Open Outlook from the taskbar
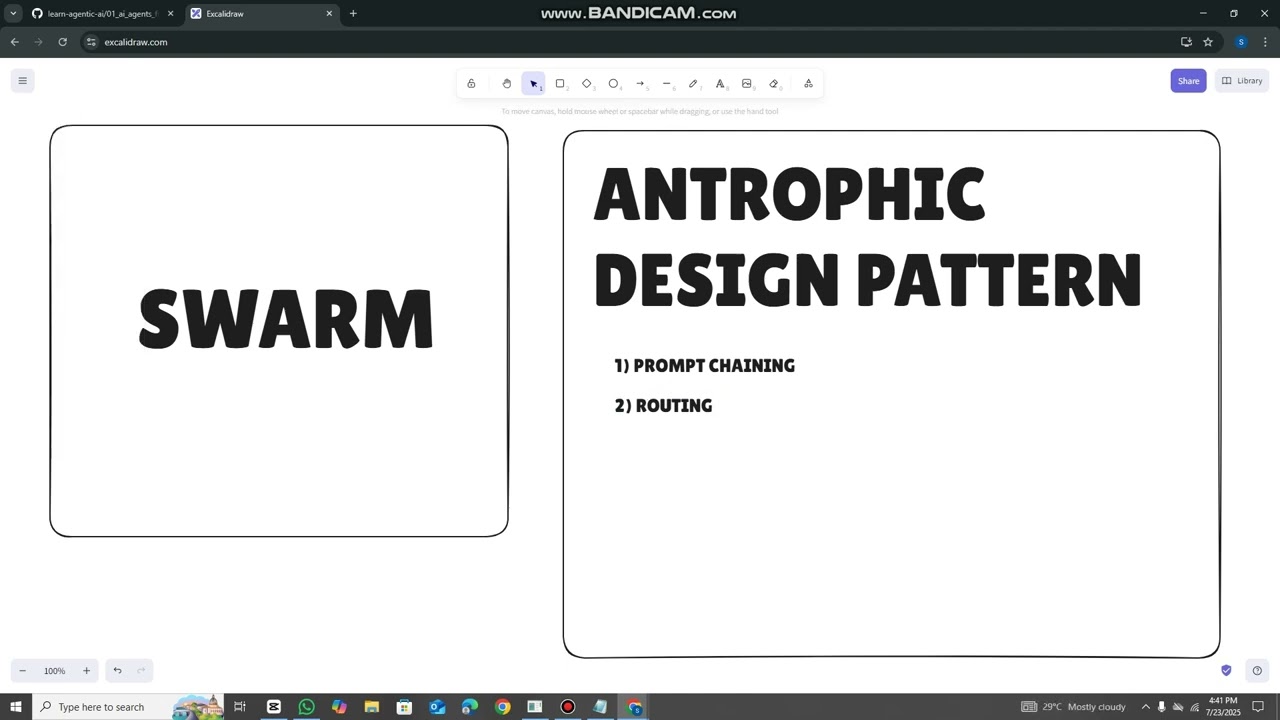Screen dimensions: 1280x720 (437, 707)
